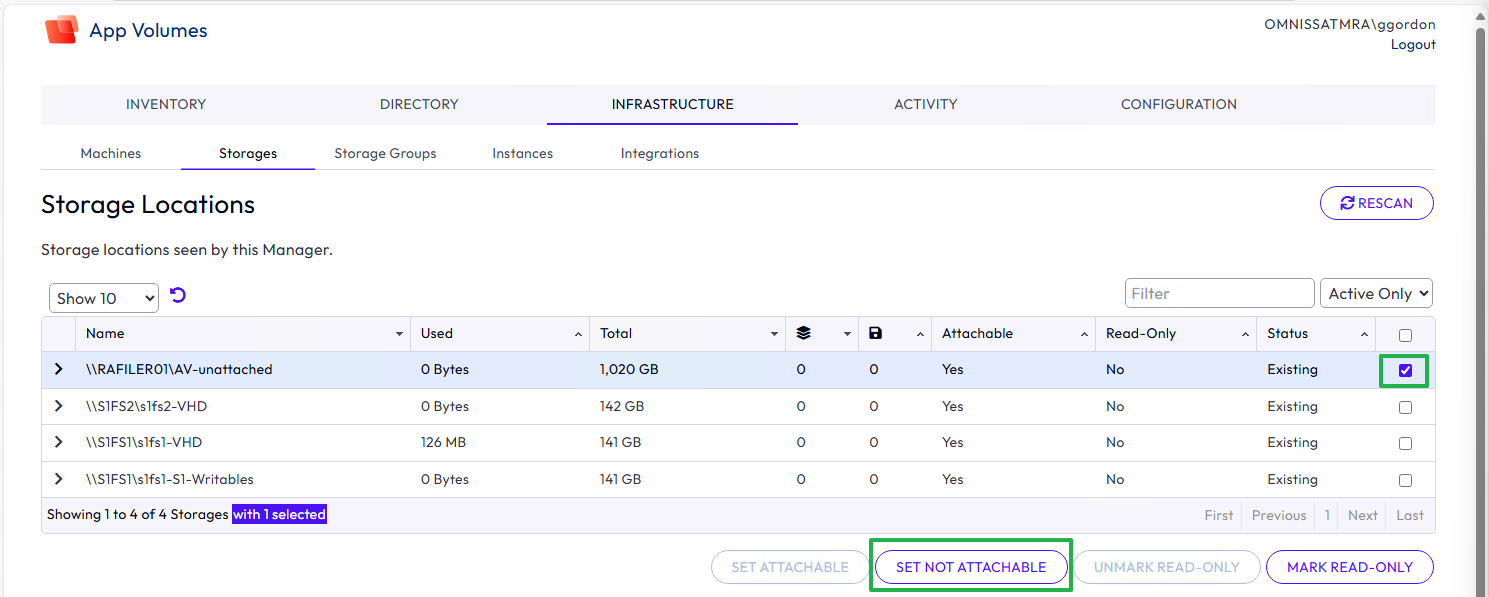Click the Logout link
This screenshot has height=597, width=1489.
(x=1413, y=44)
